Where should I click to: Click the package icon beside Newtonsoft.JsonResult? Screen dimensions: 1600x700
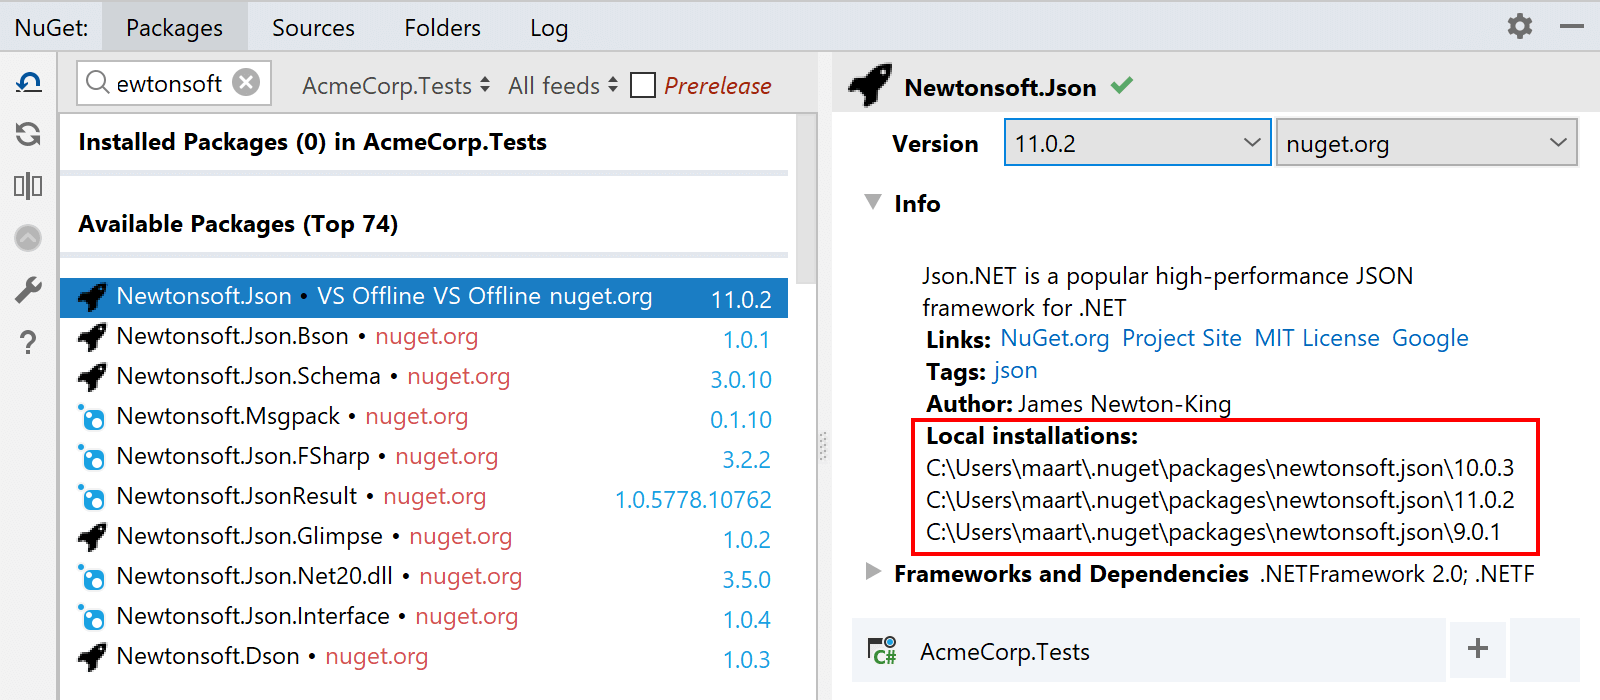coord(92,498)
